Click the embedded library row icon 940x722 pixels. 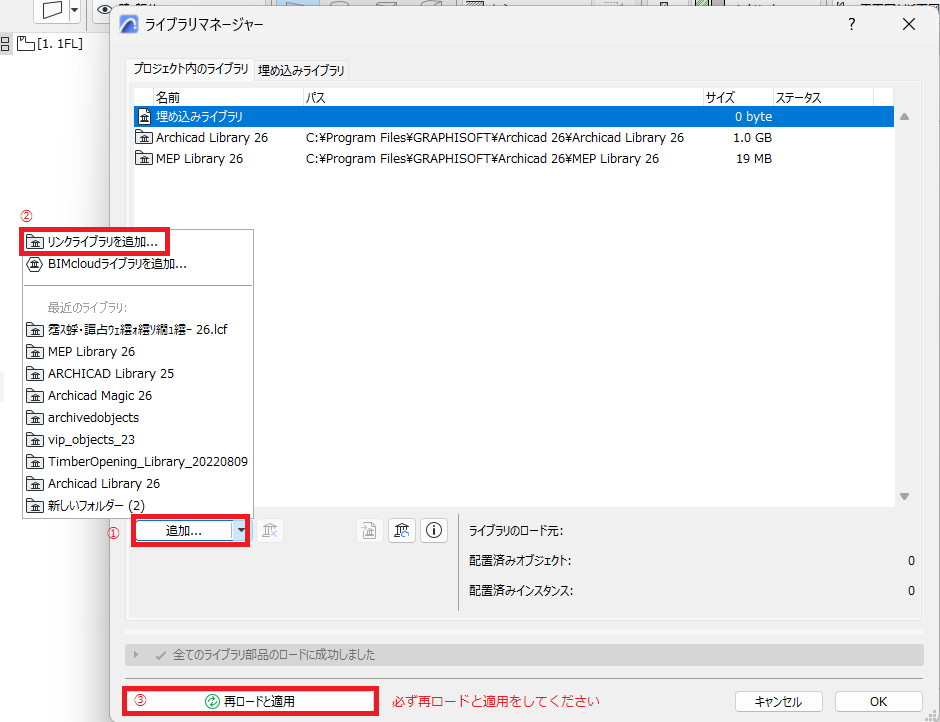[x=144, y=116]
